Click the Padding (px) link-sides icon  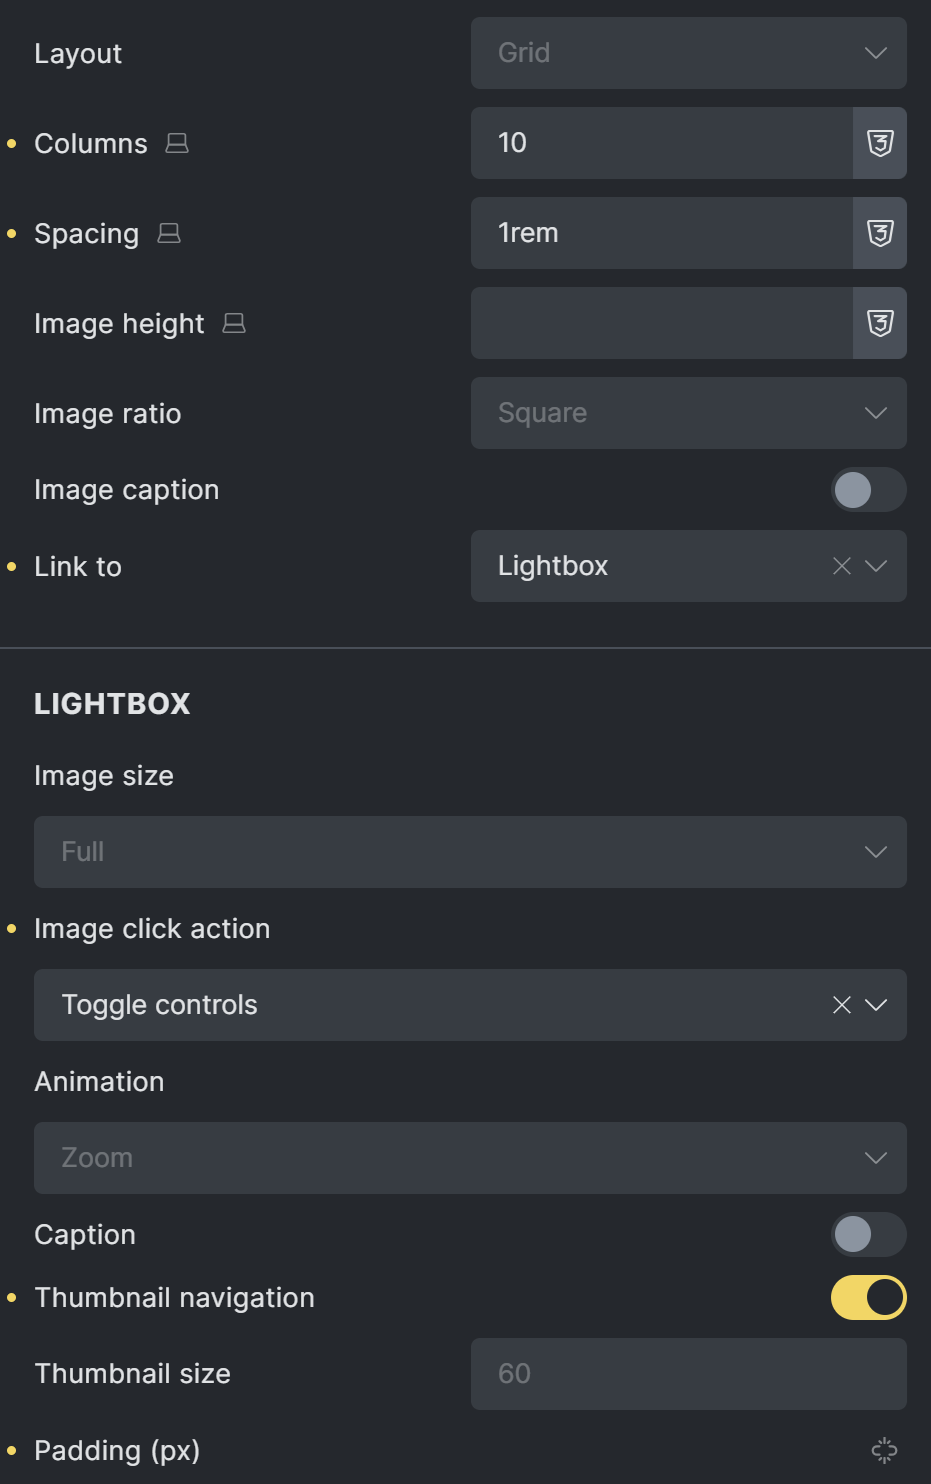click(x=884, y=1450)
